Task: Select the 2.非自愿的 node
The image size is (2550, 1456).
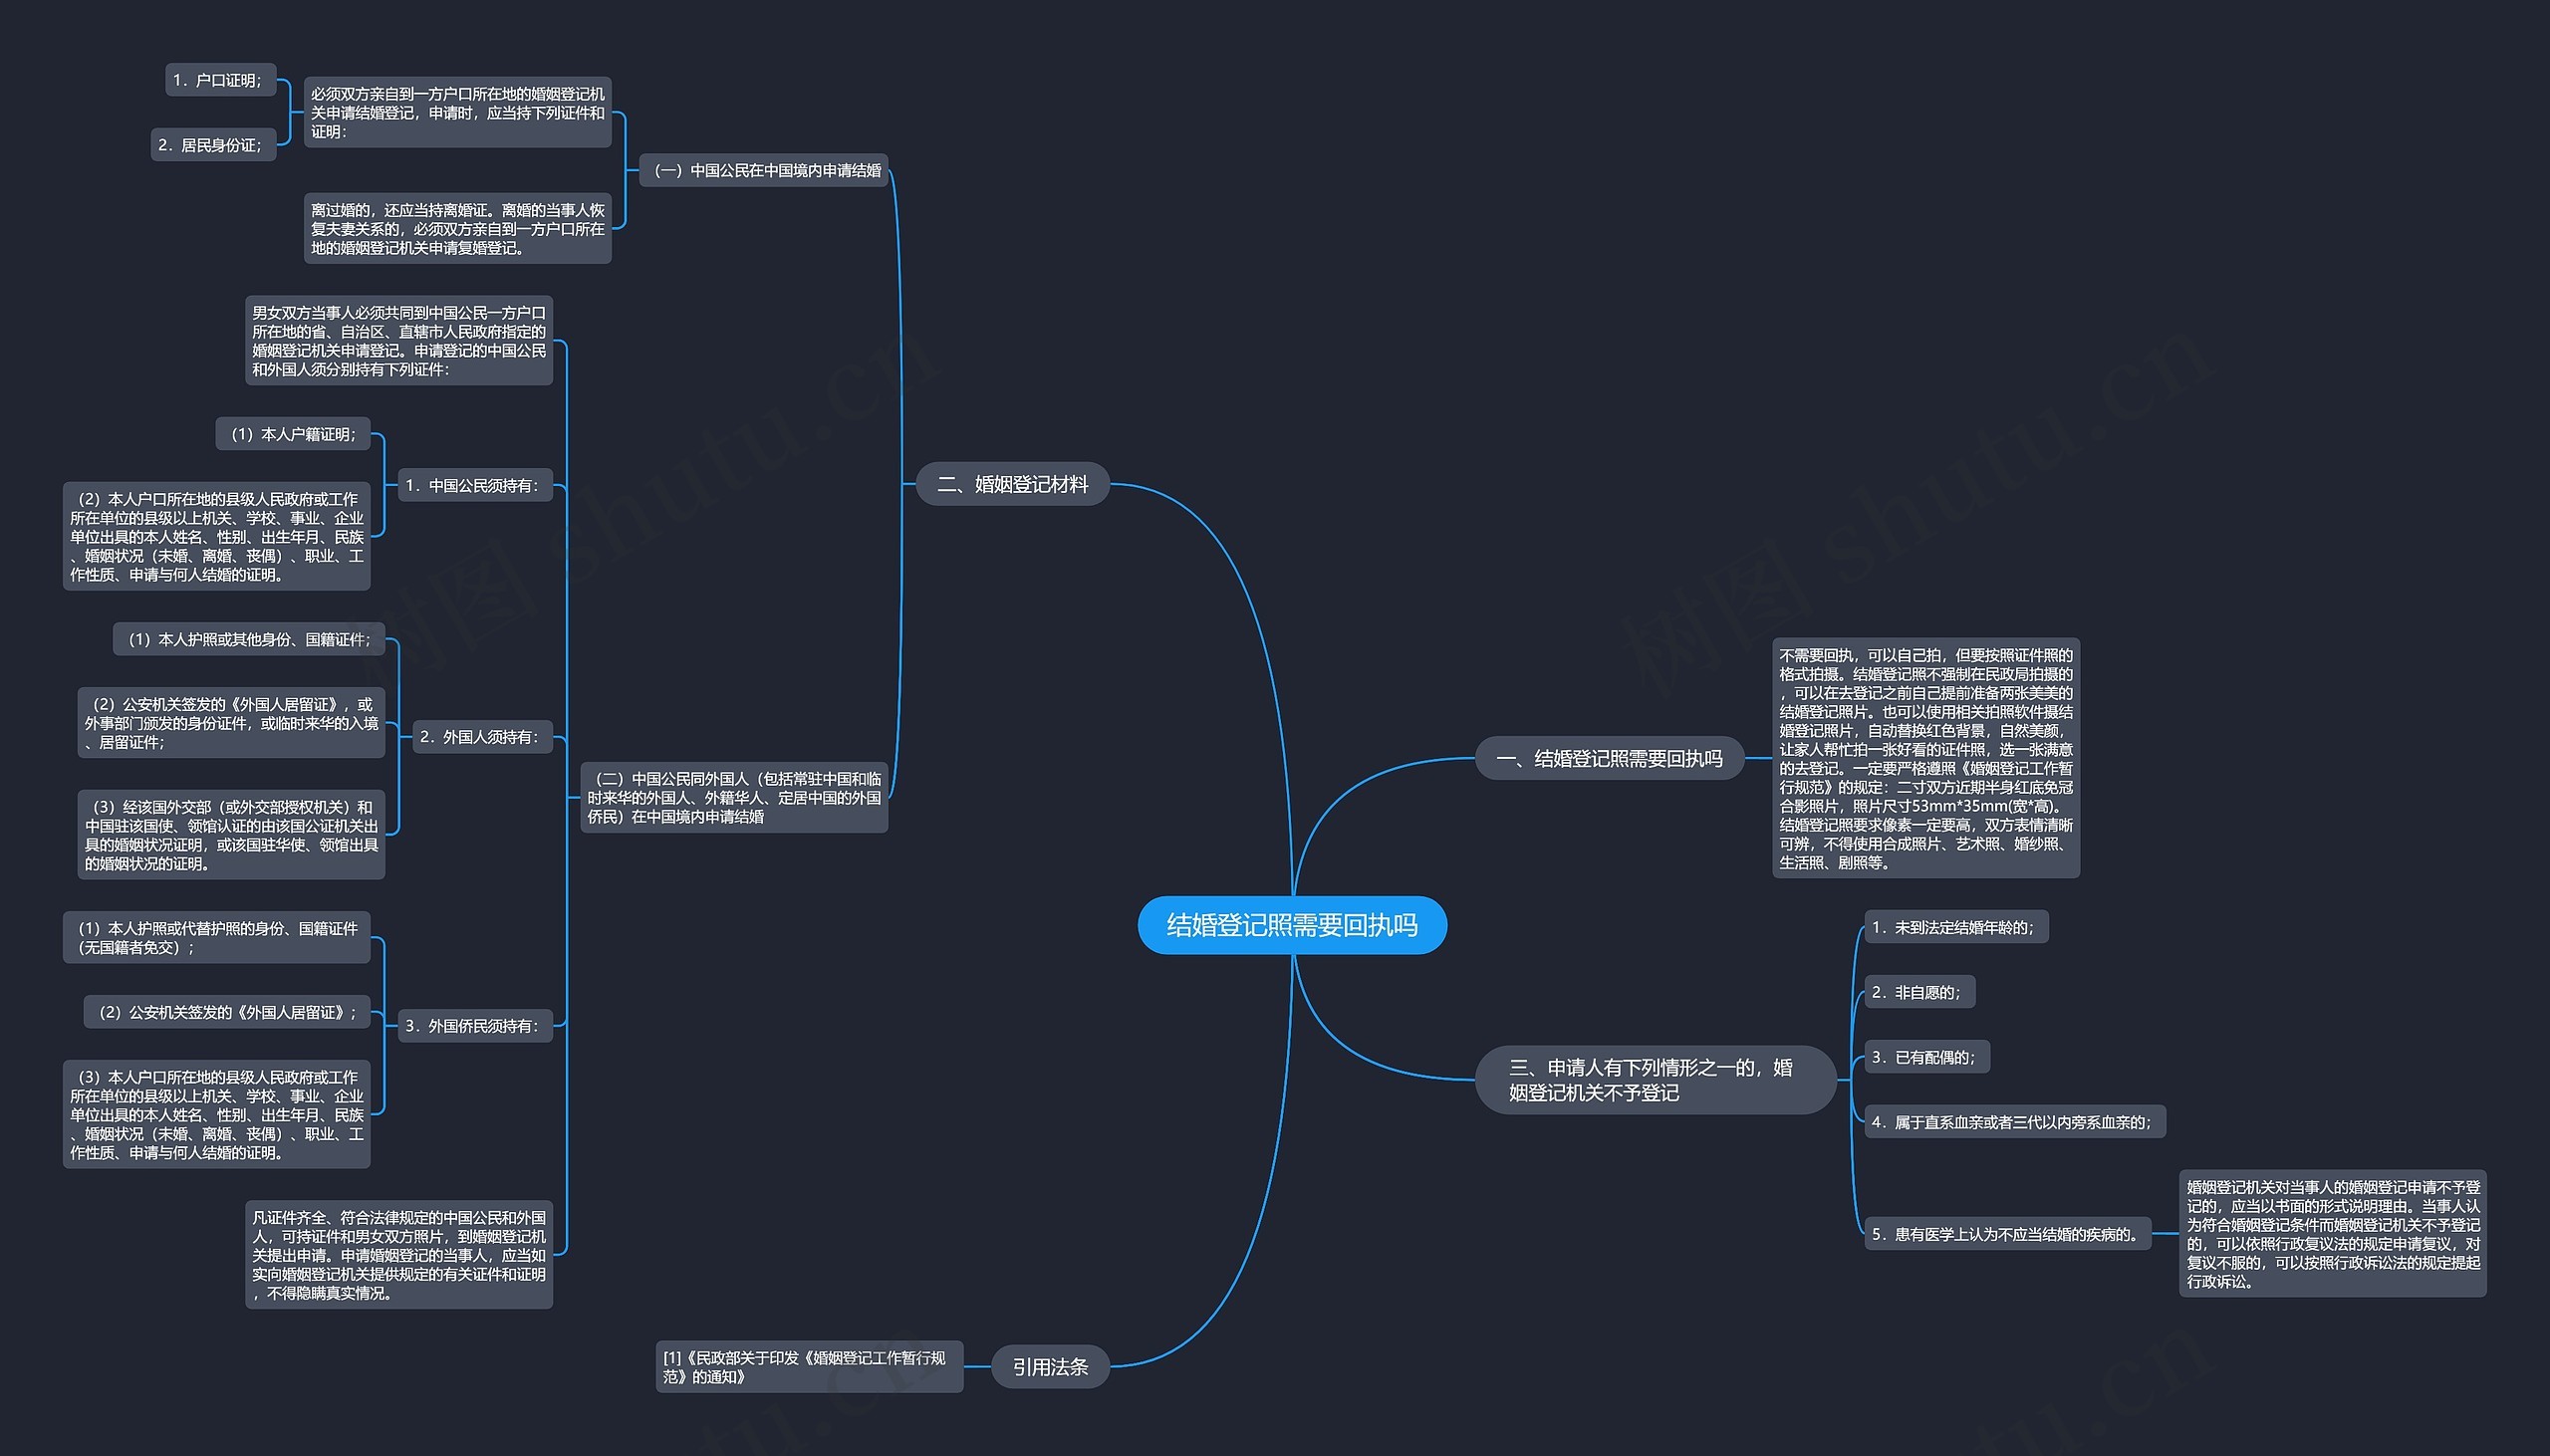Action: pos(1918,992)
